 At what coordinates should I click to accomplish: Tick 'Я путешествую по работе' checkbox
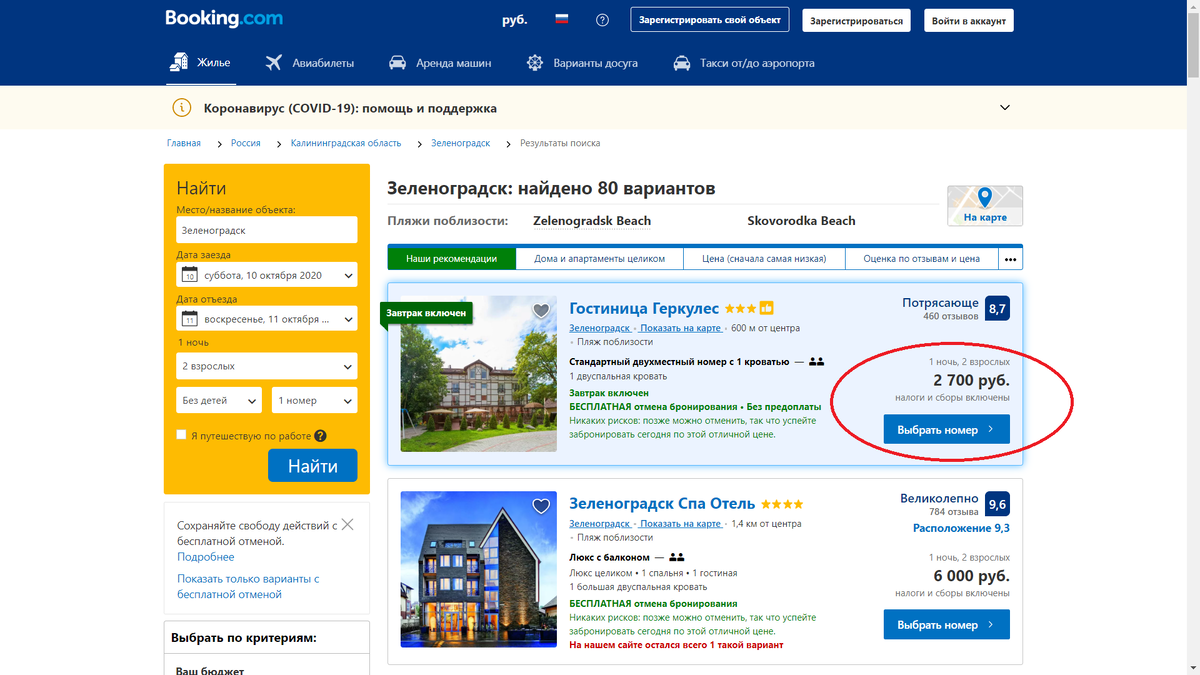181,435
